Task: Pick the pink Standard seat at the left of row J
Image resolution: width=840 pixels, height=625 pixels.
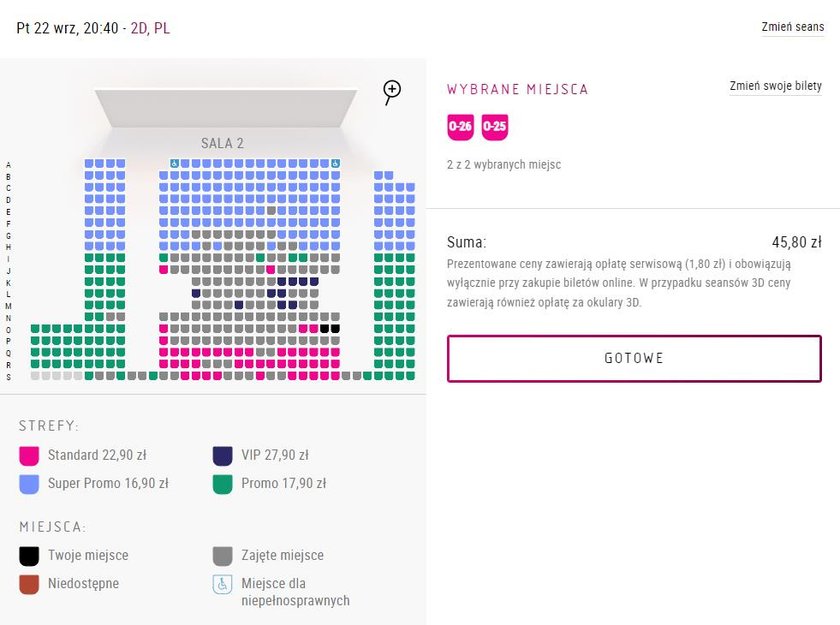Action: click(164, 270)
